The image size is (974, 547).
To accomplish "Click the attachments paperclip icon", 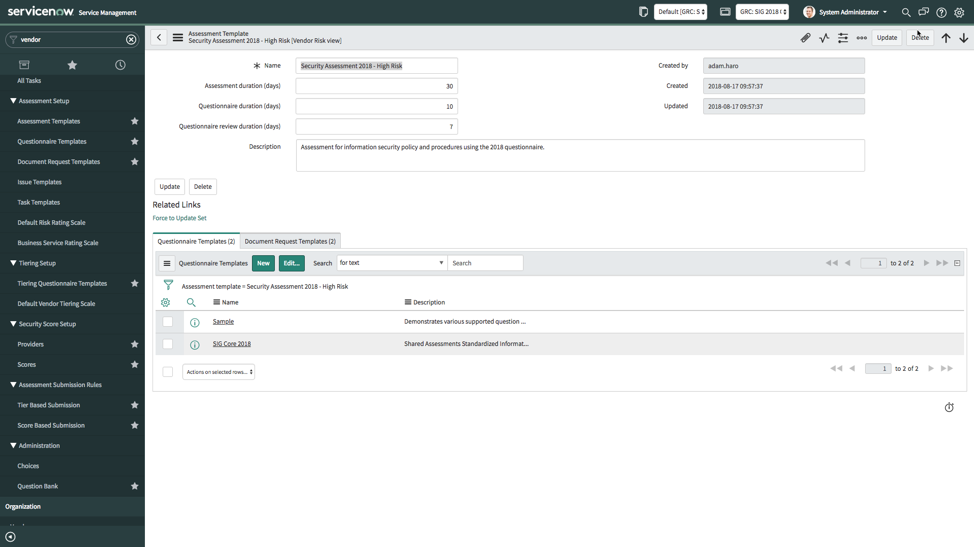I will pos(806,38).
